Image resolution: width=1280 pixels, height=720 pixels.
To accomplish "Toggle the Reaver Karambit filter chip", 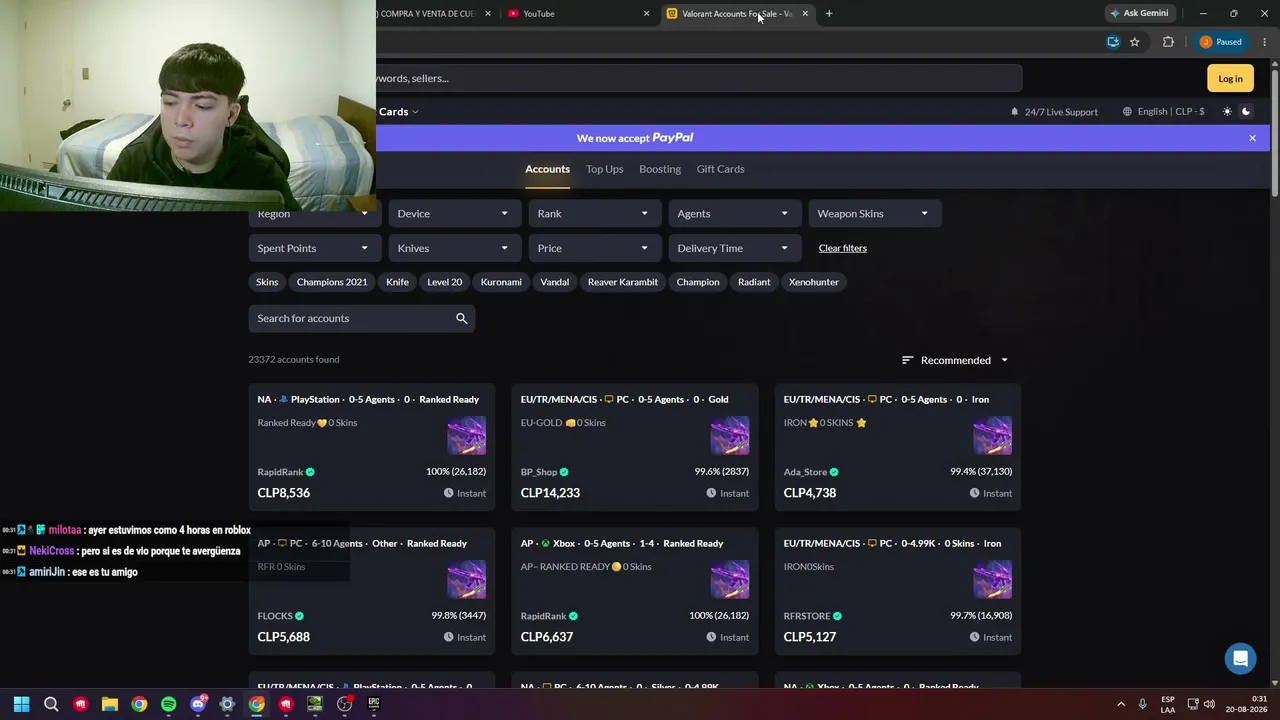I will [x=623, y=282].
